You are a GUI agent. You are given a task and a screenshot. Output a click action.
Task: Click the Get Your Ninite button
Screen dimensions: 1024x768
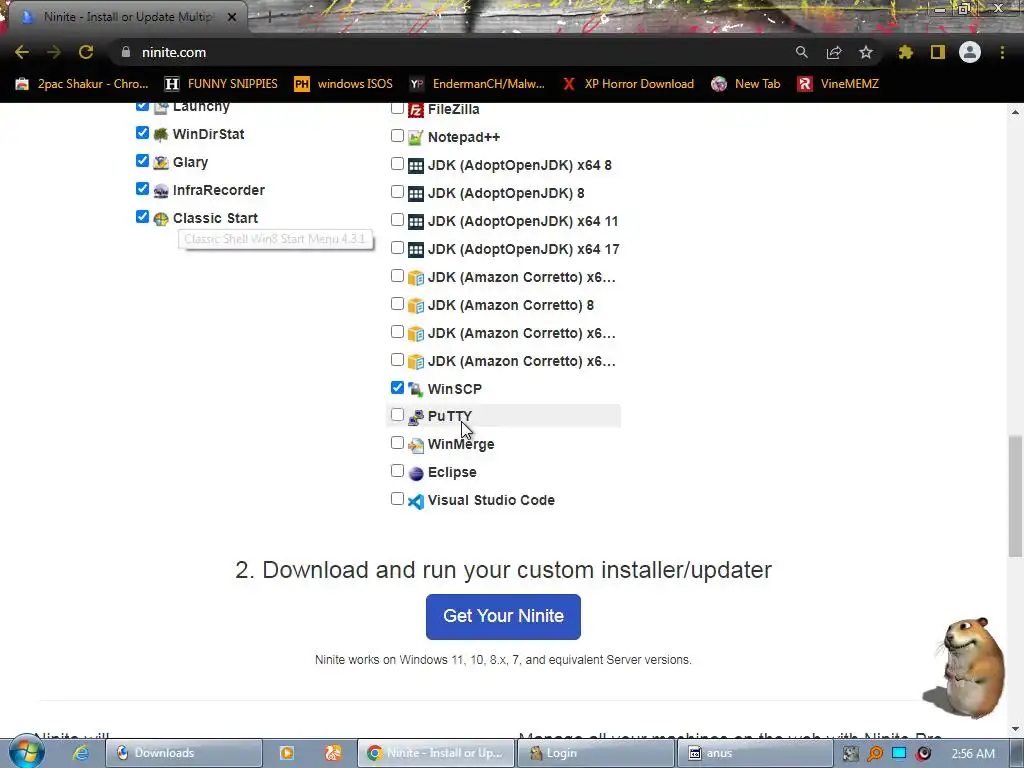point(503,616)
